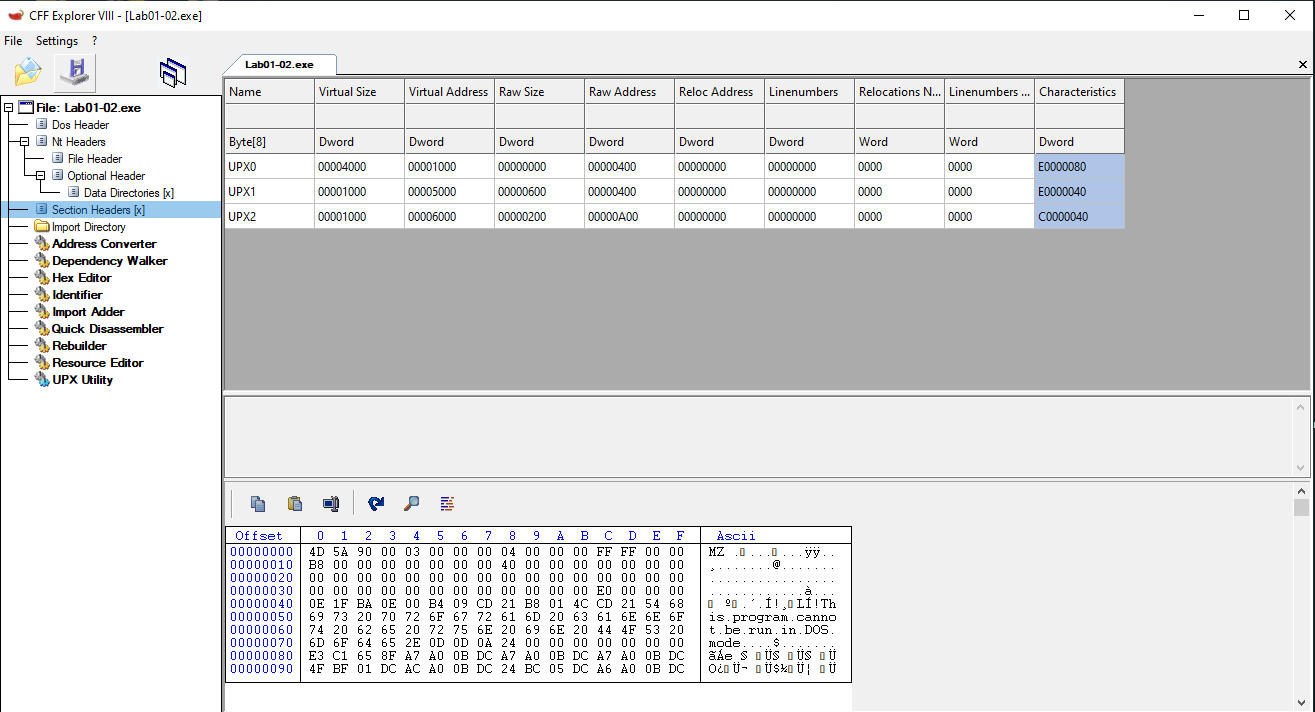Switch to the Lab01-02.exe tab

(279, 64)
